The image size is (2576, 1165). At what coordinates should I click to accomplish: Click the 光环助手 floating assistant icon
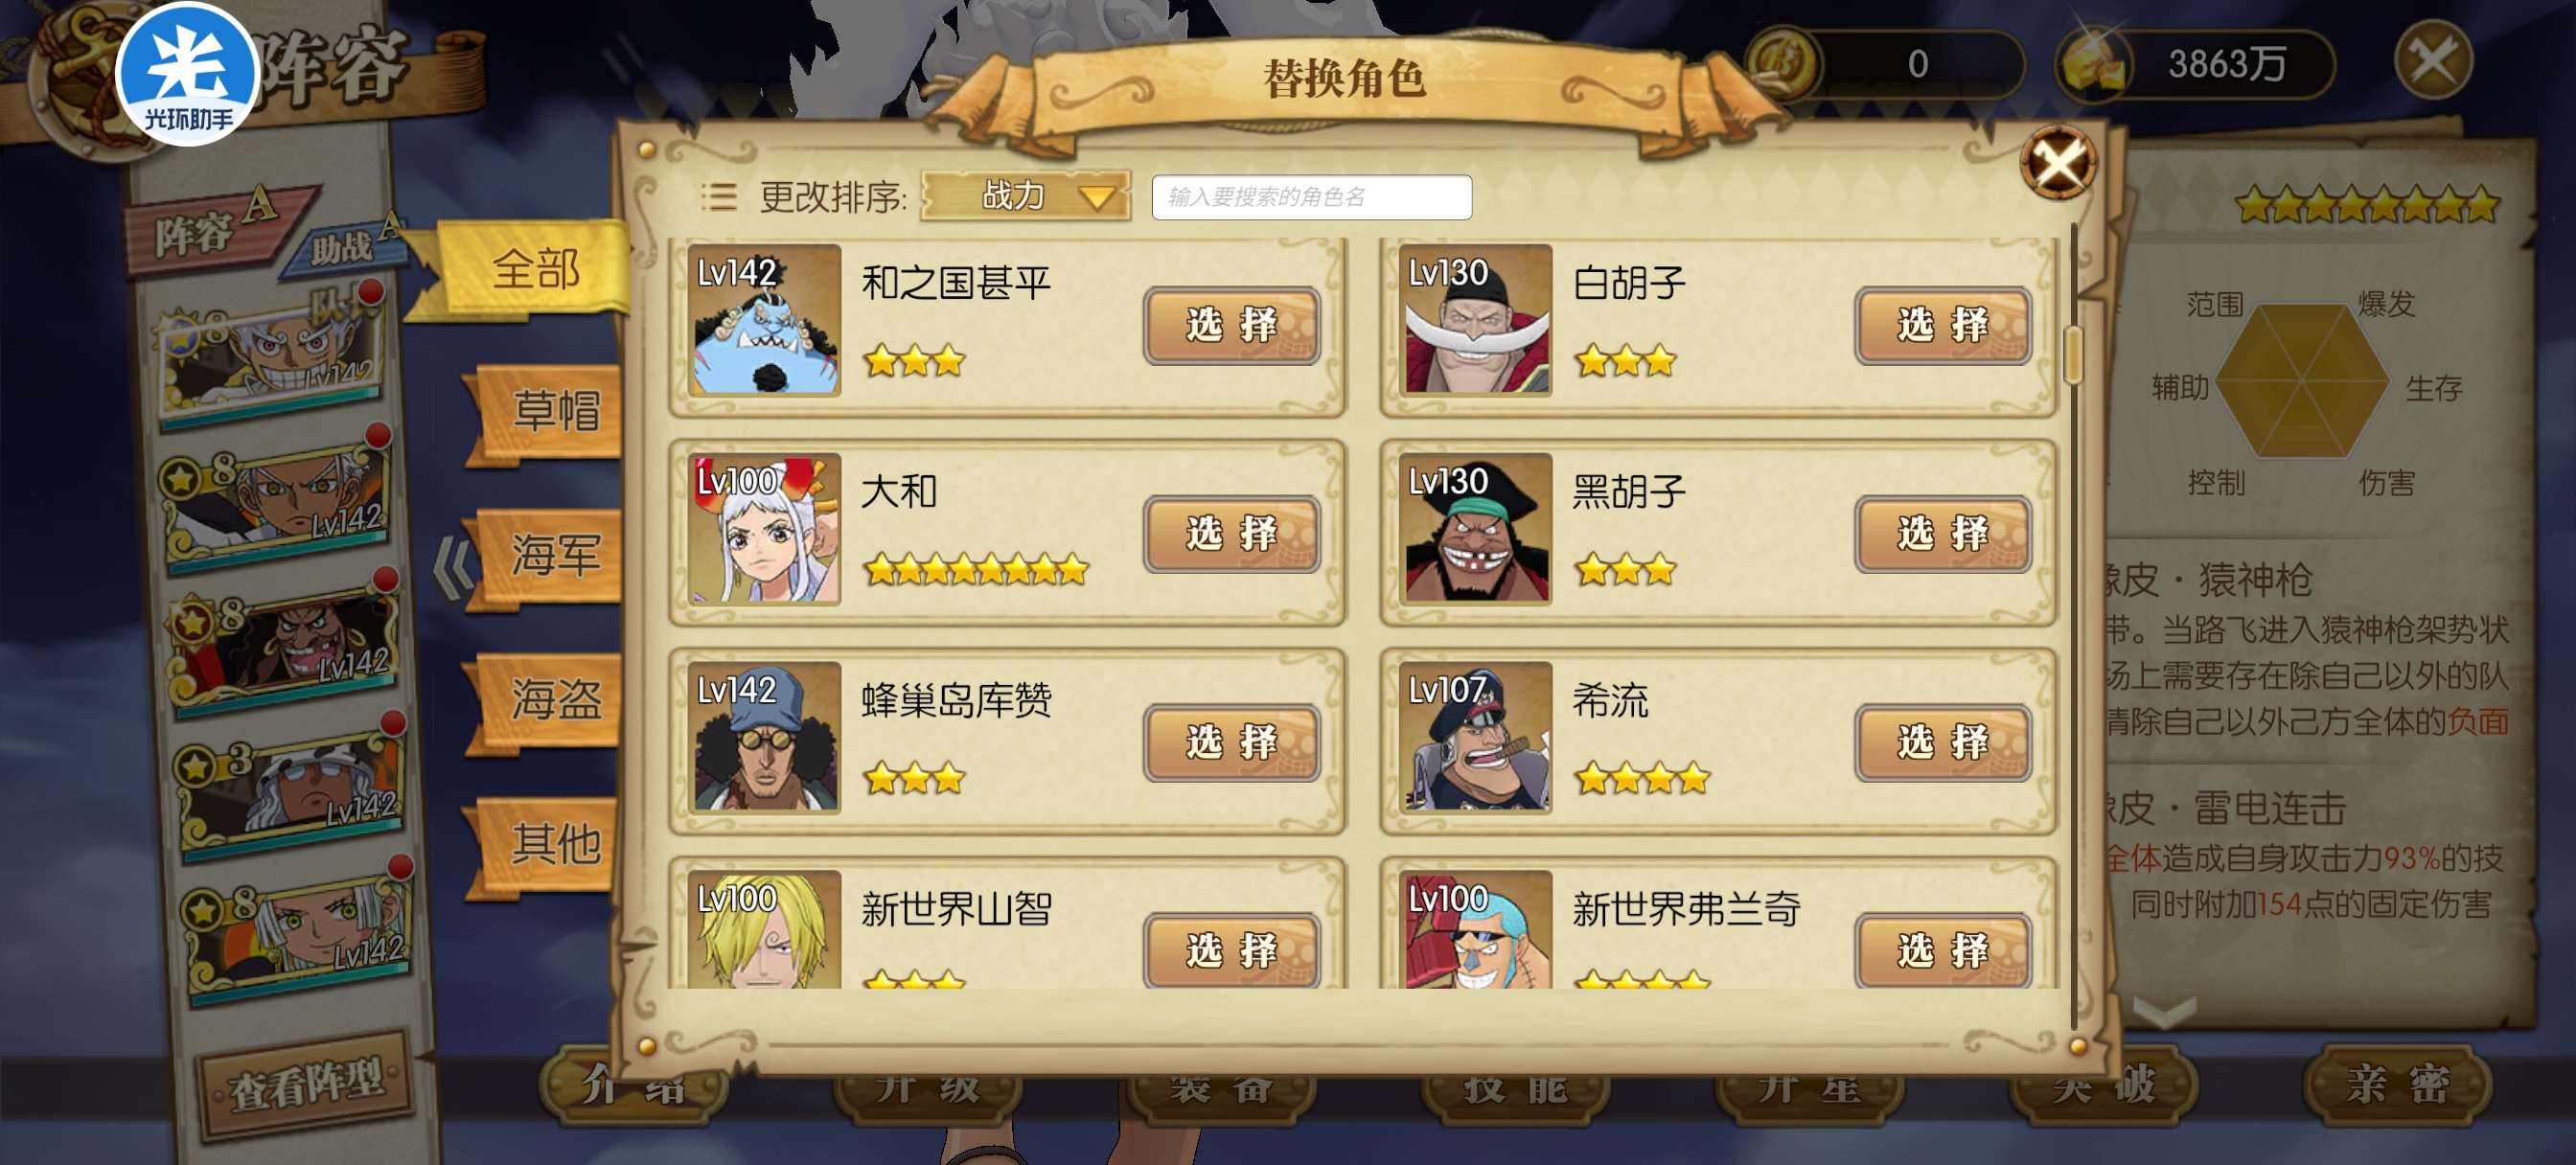(187, 75)
